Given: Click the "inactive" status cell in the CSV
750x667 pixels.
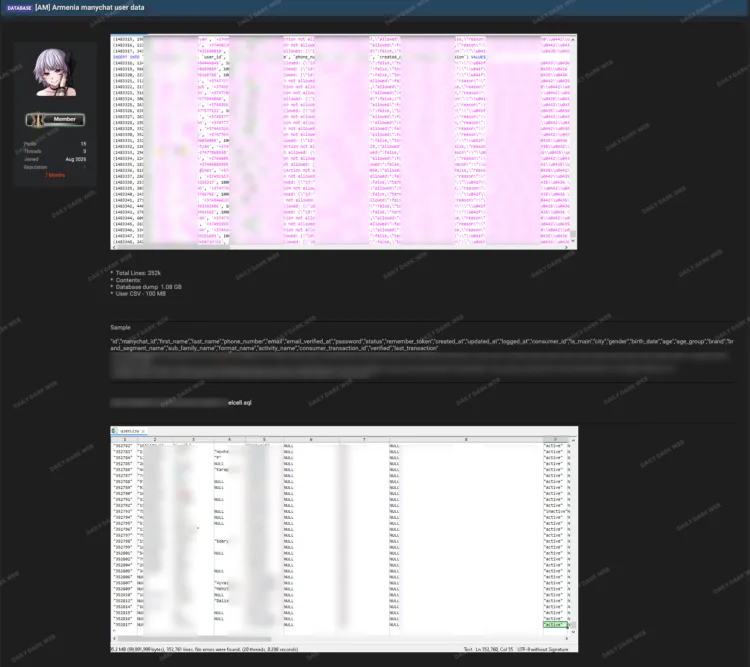Looking at the screenshot, I should (555, 511).
